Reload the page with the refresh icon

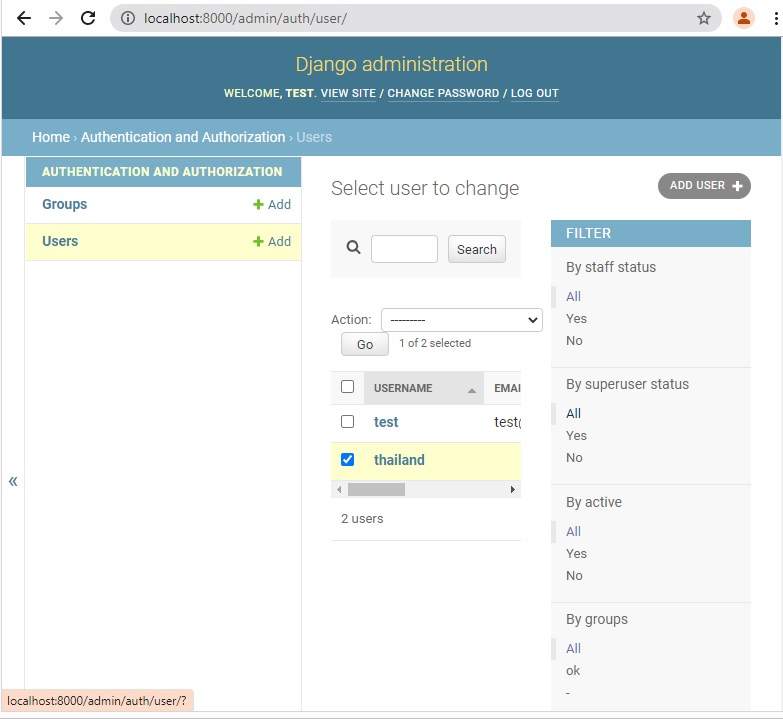coord(88,18)
